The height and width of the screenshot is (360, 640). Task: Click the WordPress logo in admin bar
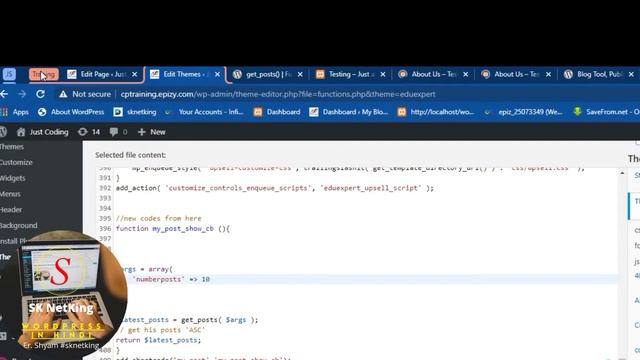tap(3, 132)
